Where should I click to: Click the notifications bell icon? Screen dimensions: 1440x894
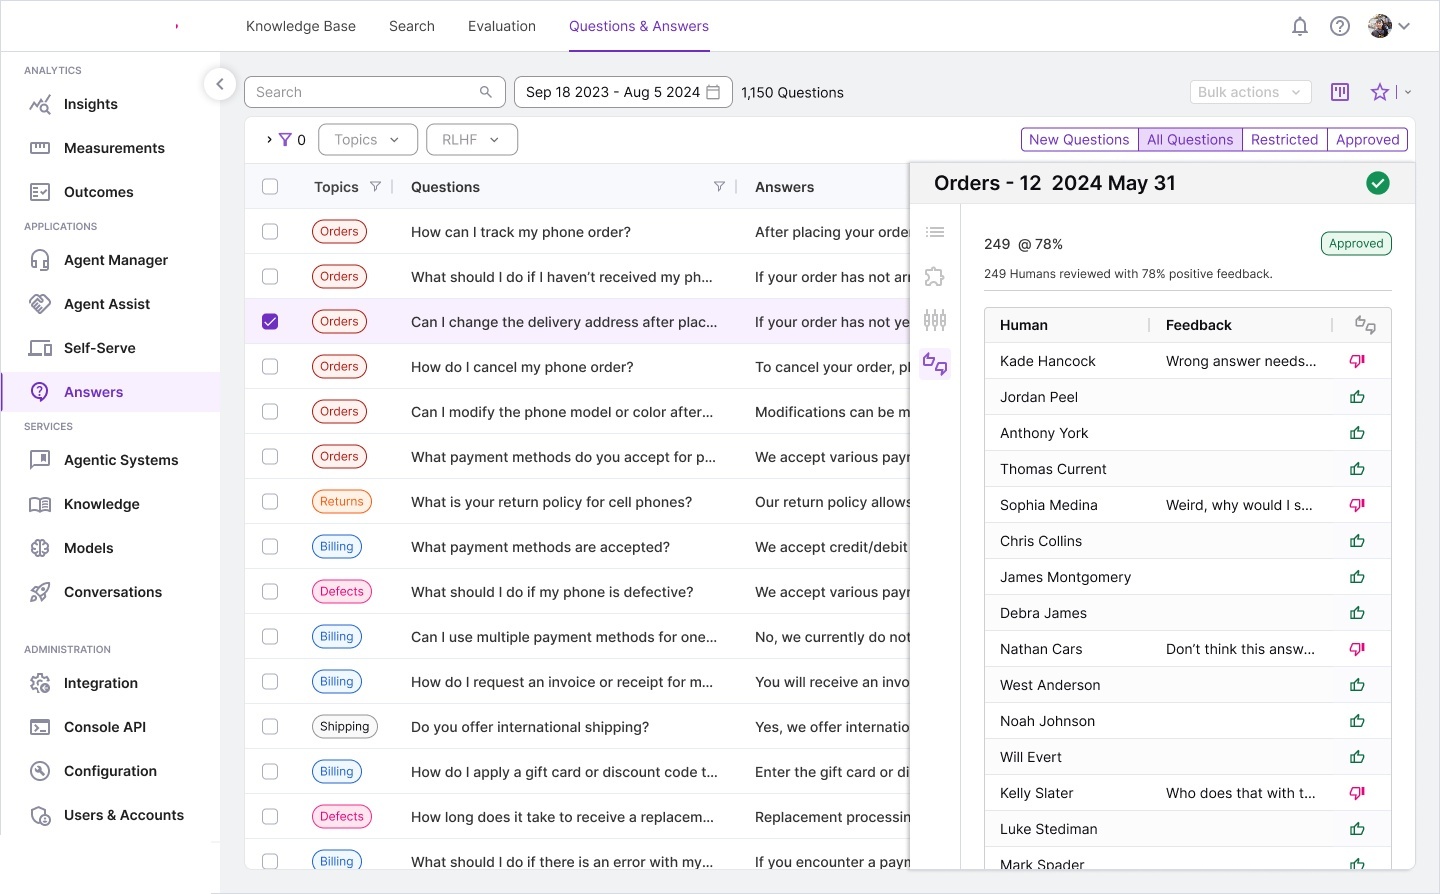point(1300,27)
